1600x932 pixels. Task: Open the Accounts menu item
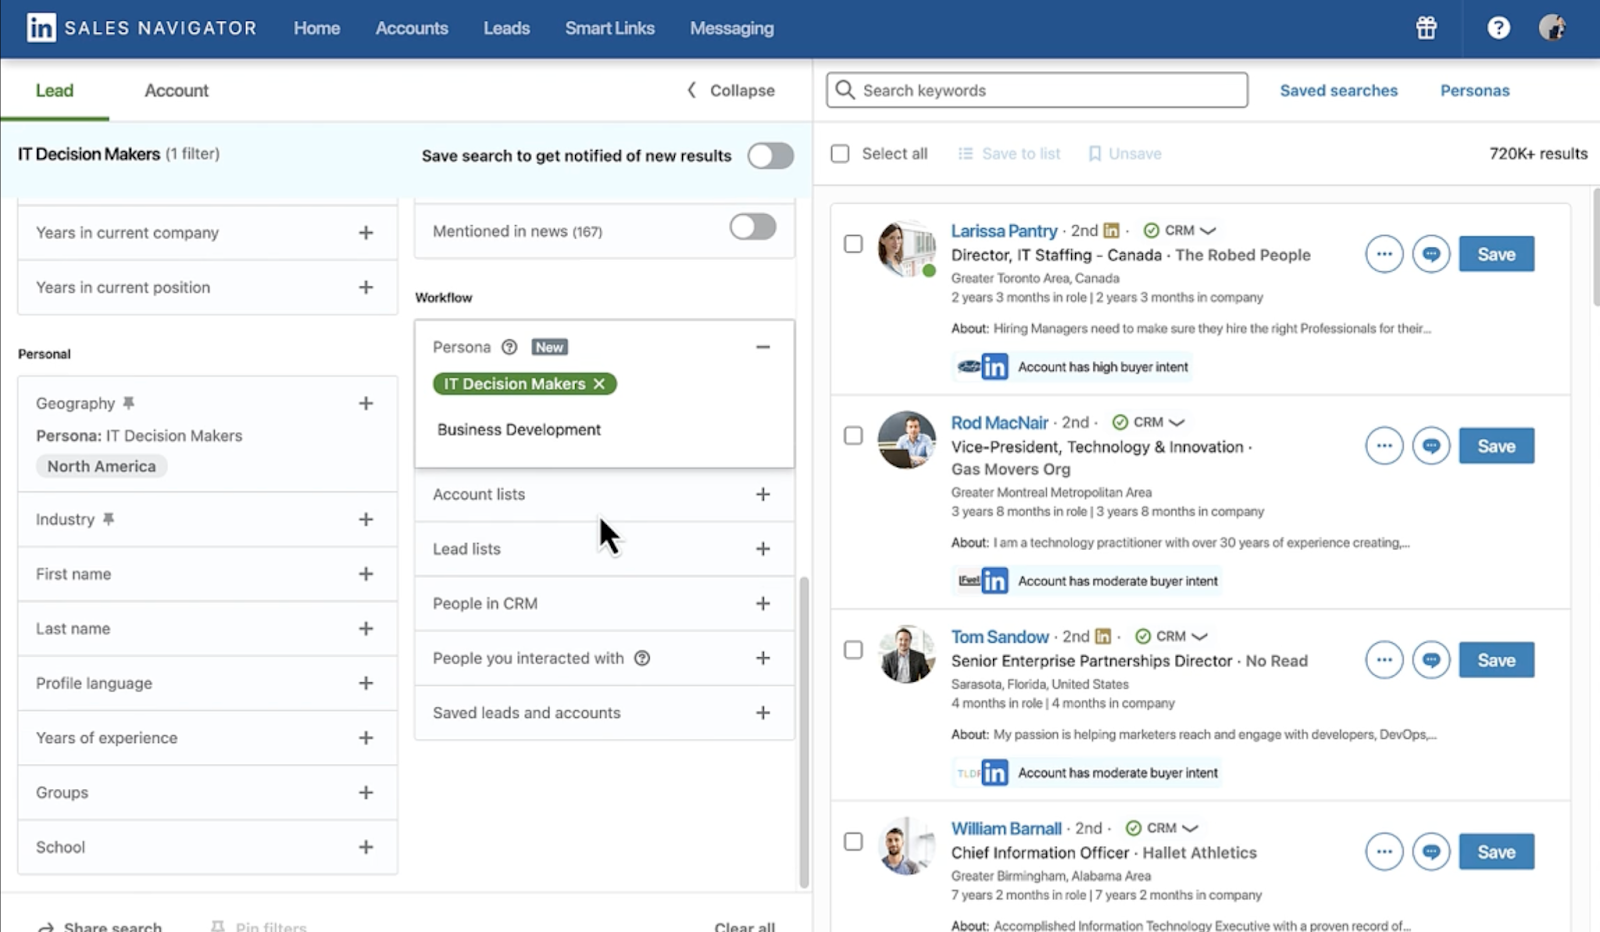412,28
